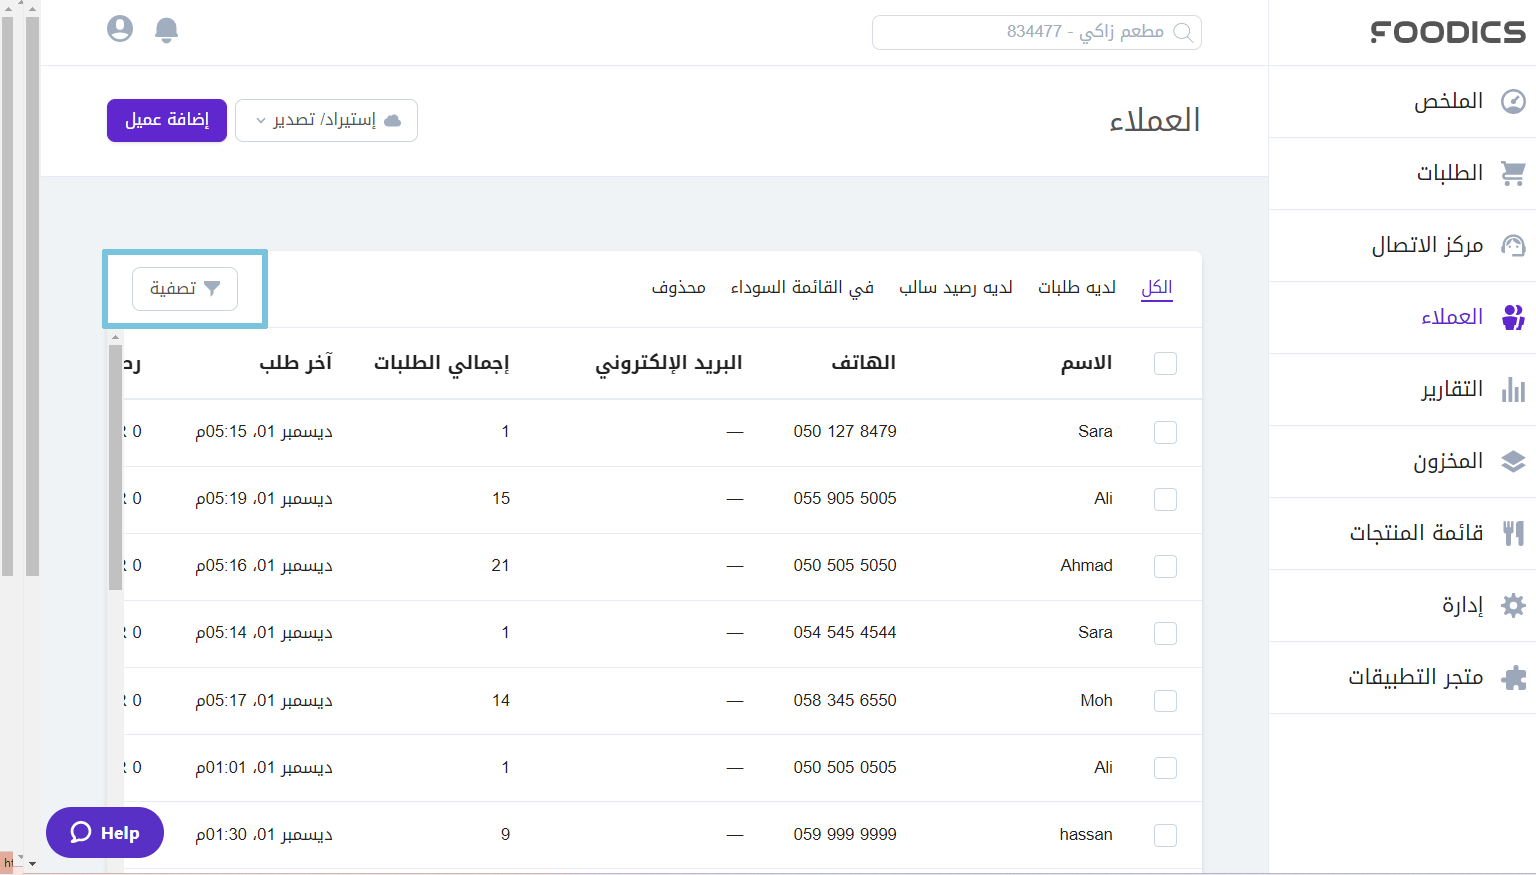The image size is (1536, 875).
Task: Select the المخزون inventory layers icon
Action: tap(1513, 461)
